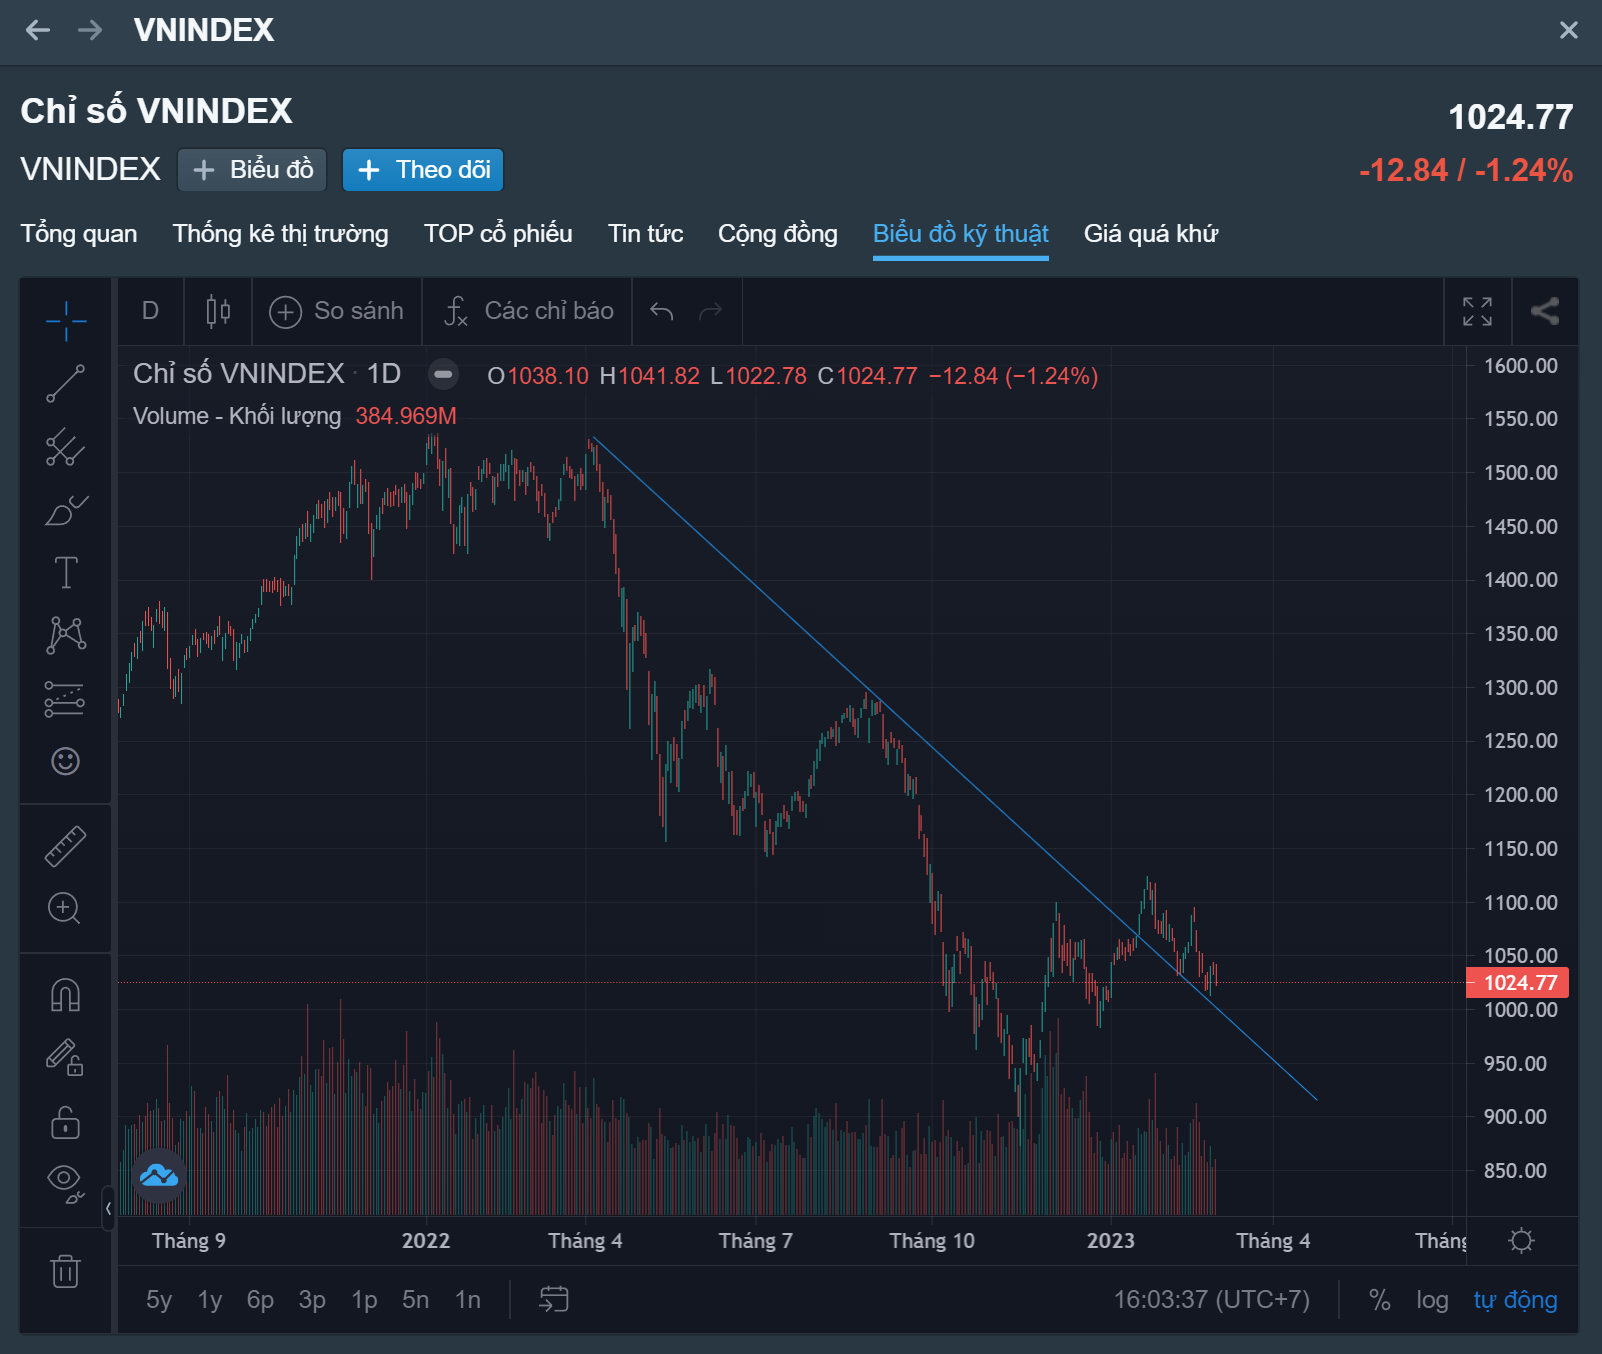Open the D timeframe interval dropdown
Screen dimensions: 1602x1354
click(150, 311)
